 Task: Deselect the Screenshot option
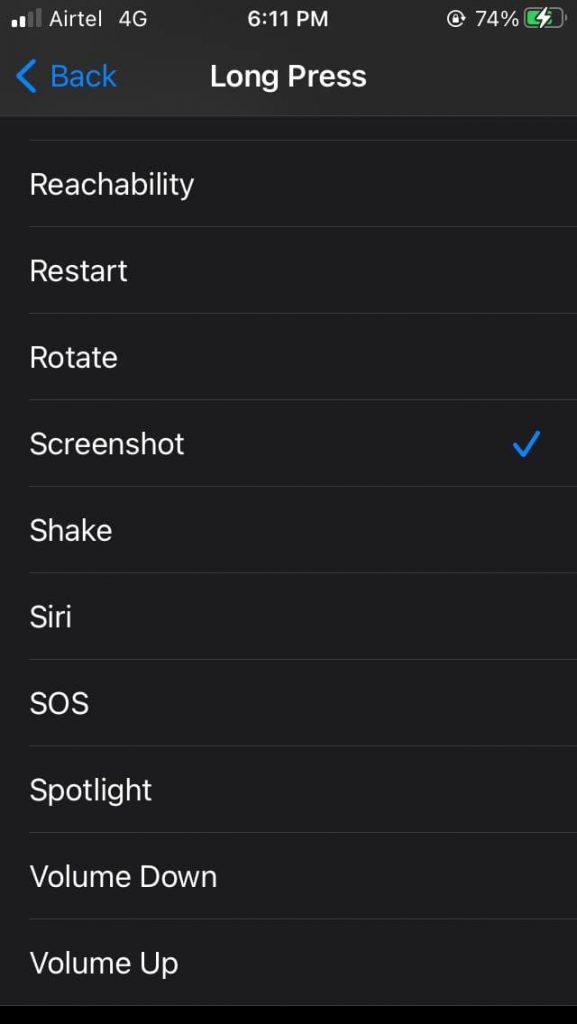coord(106,444)
